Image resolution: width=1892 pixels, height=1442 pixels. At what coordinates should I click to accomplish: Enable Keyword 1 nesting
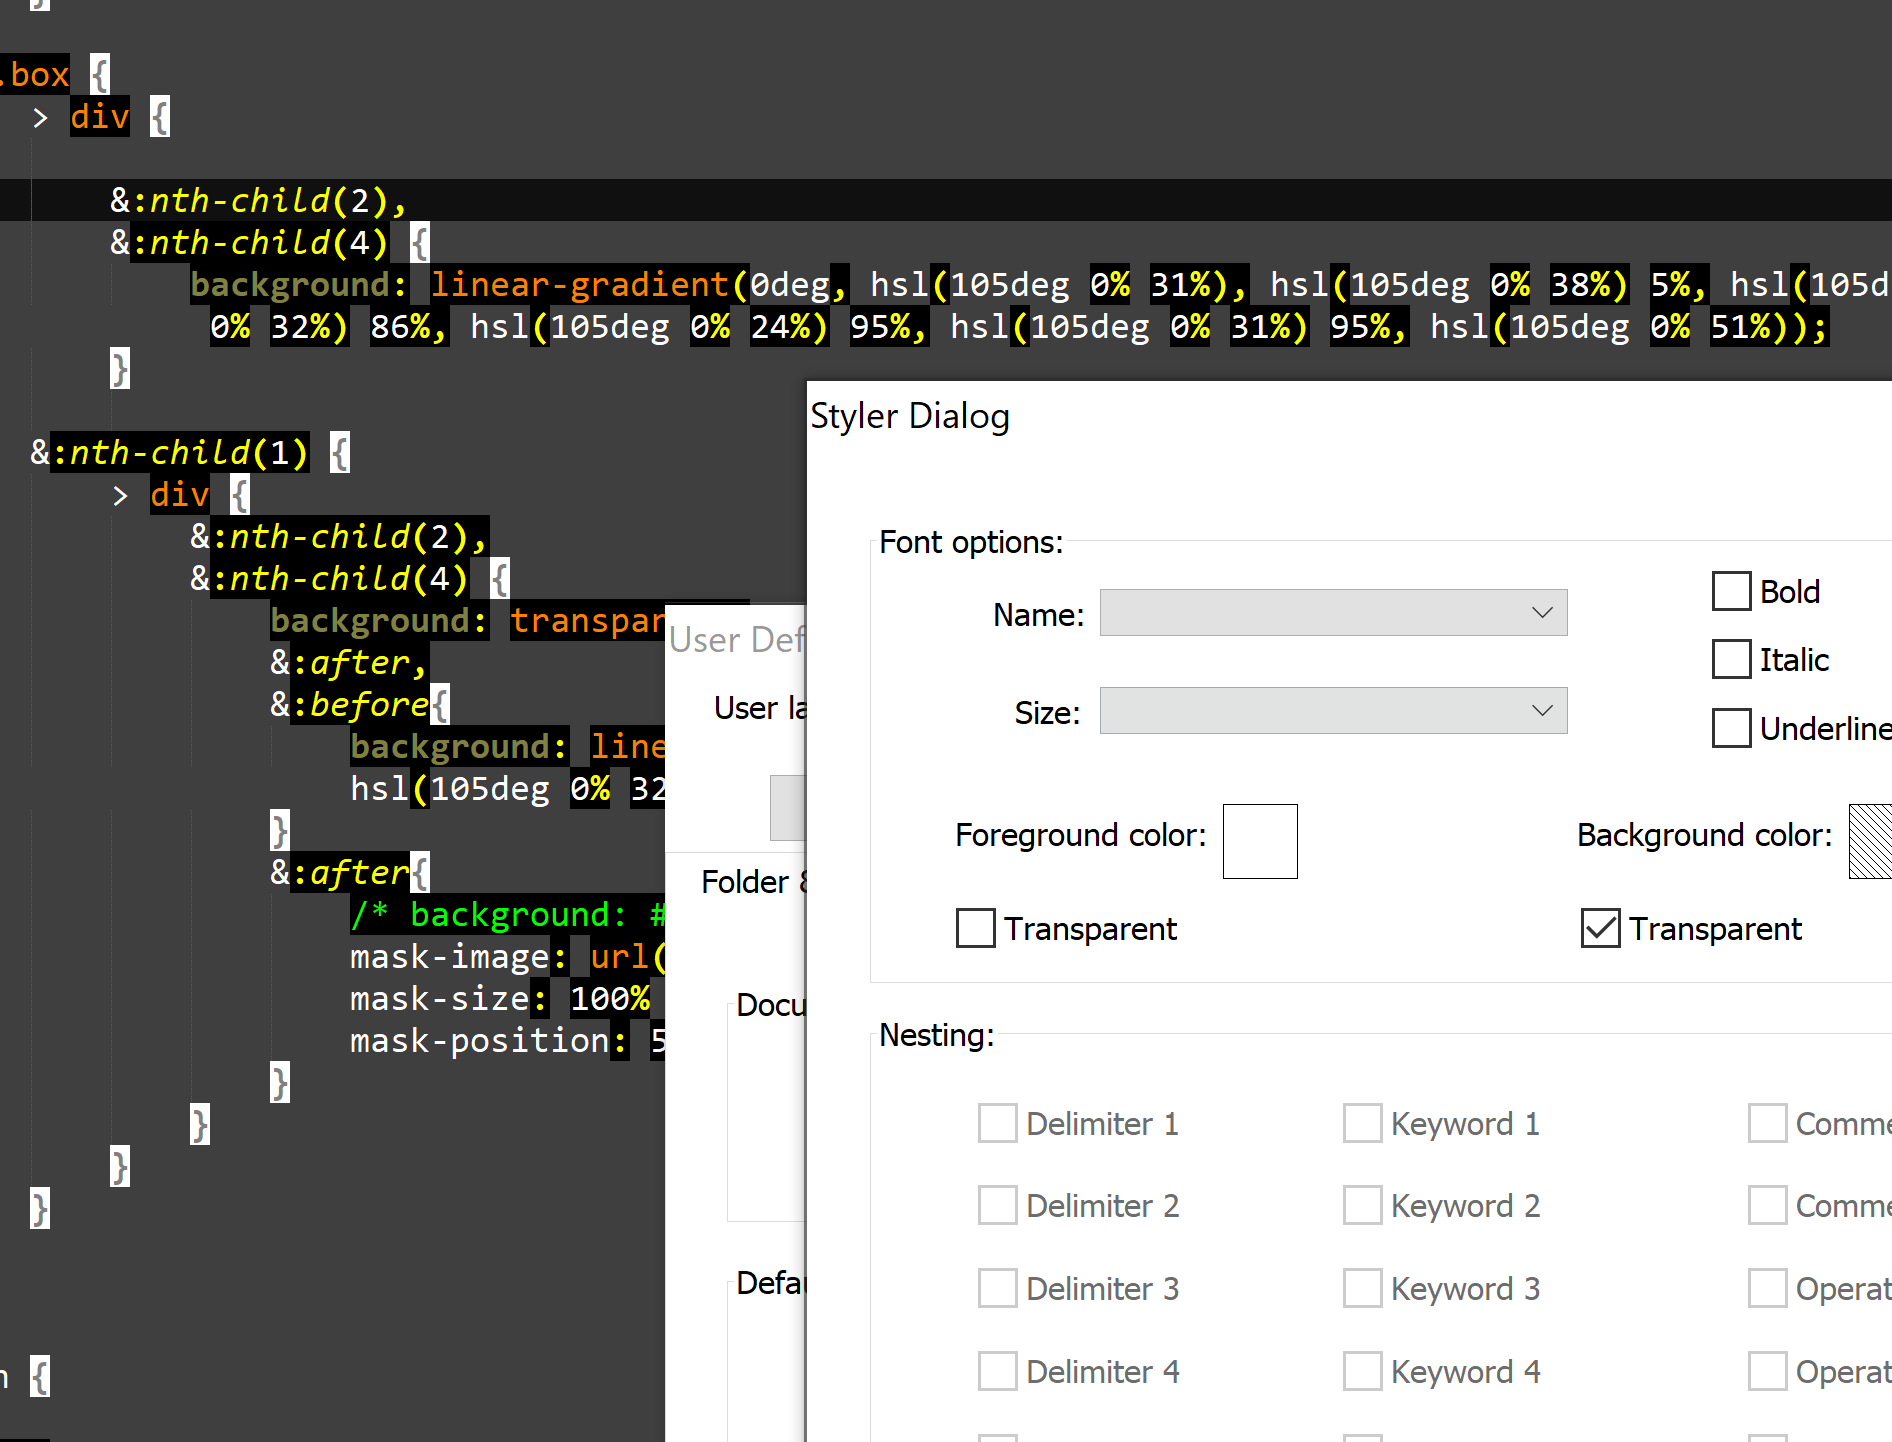coord(1362,1123)
